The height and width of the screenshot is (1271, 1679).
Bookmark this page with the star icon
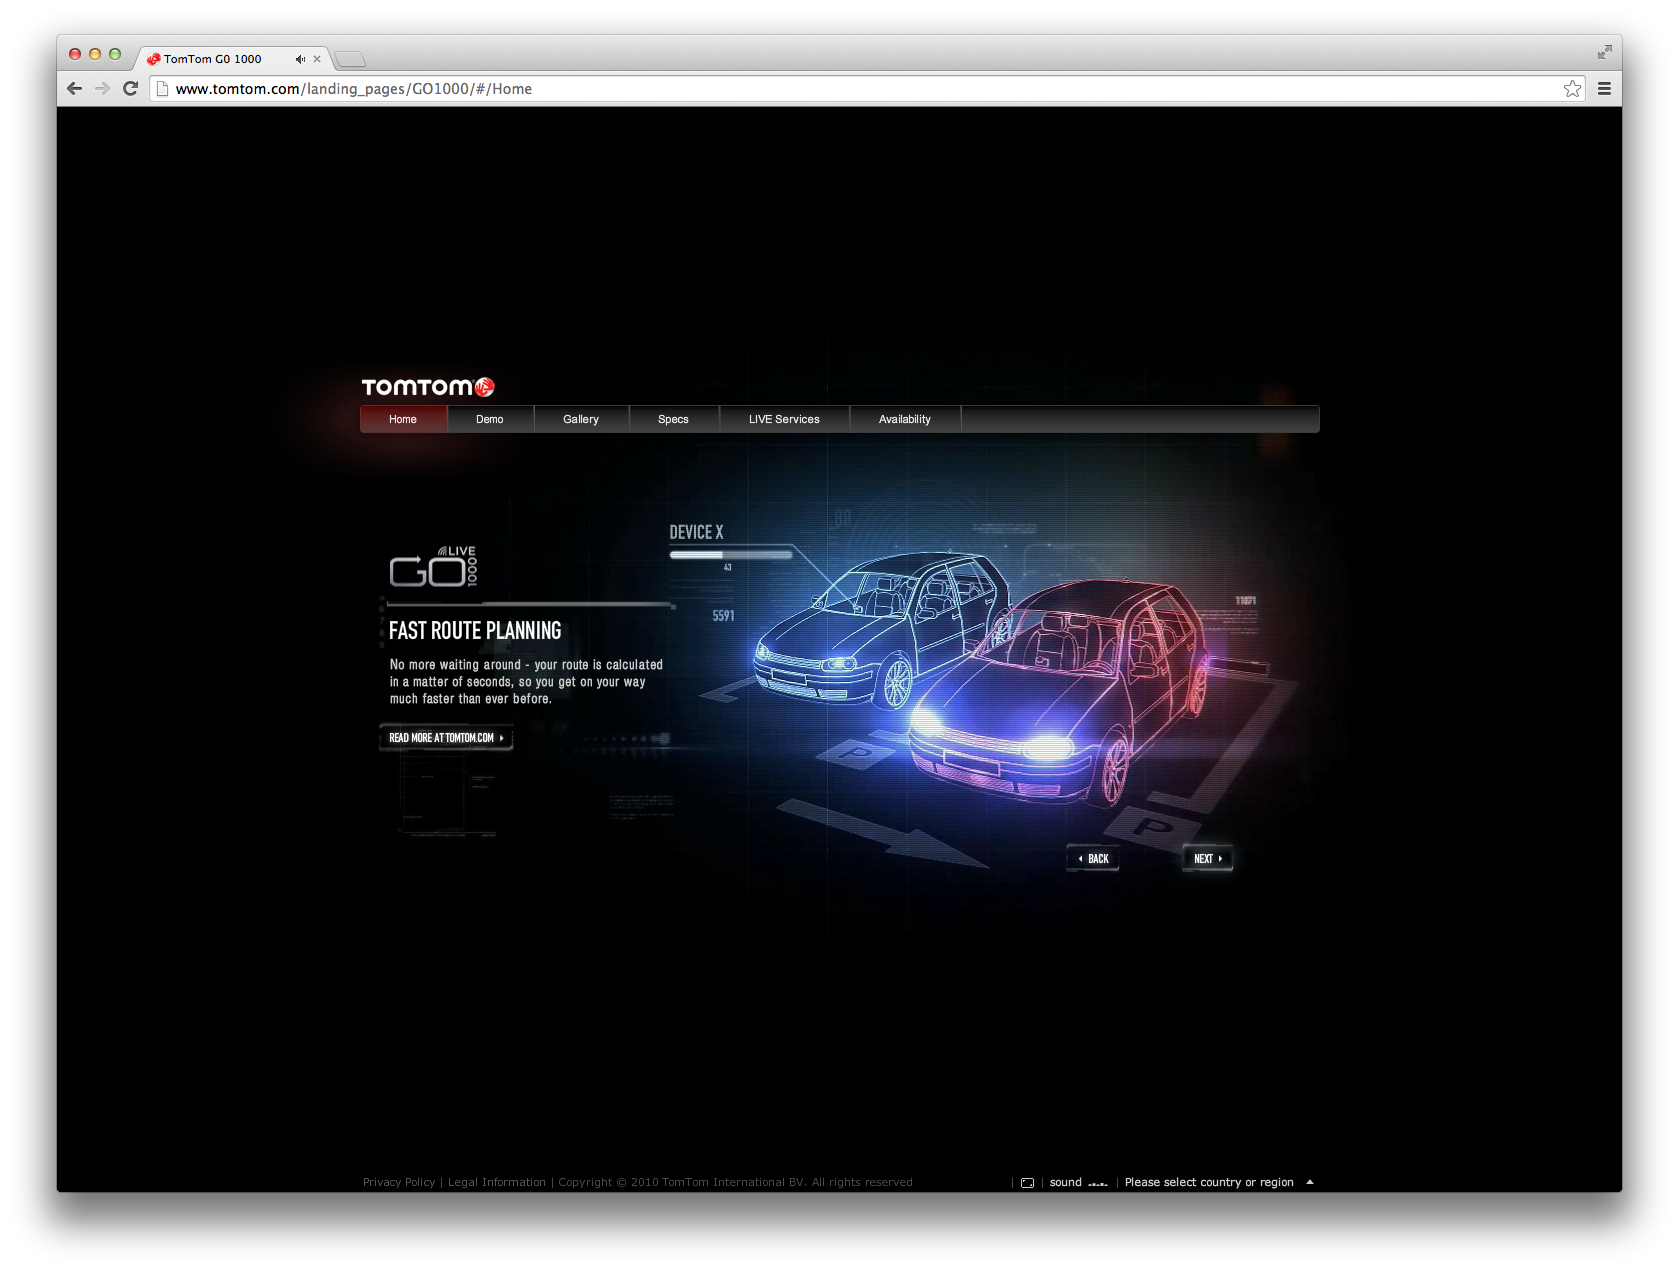tap(1572, 89)
